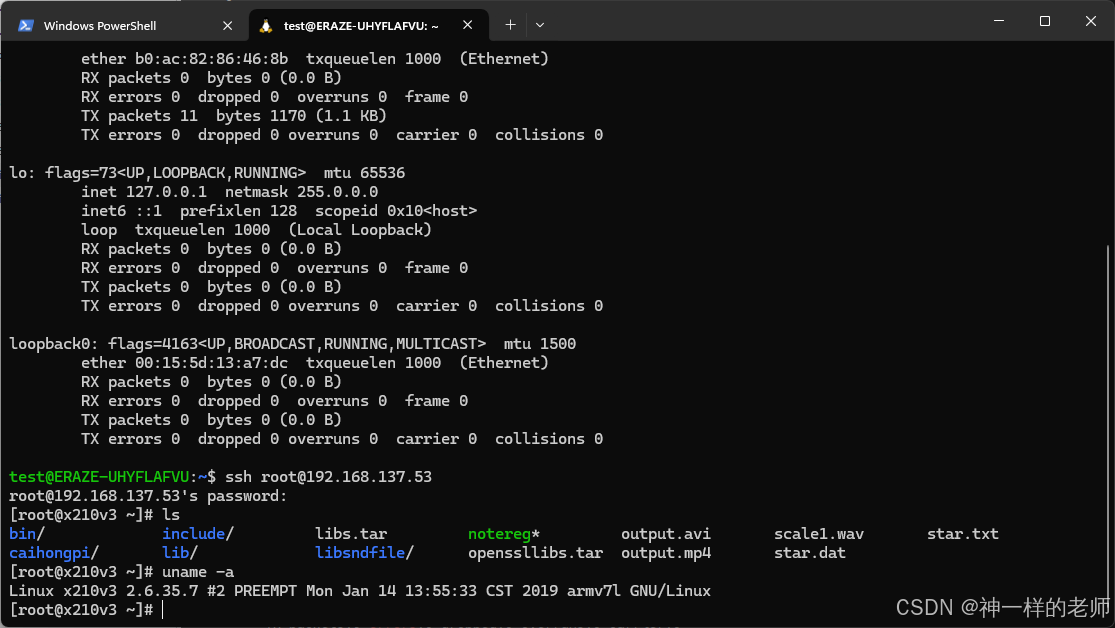Click the last empty '[root@x210v3 ~]#' prompt
The image size is (1115, 628).
coord(81,610)
